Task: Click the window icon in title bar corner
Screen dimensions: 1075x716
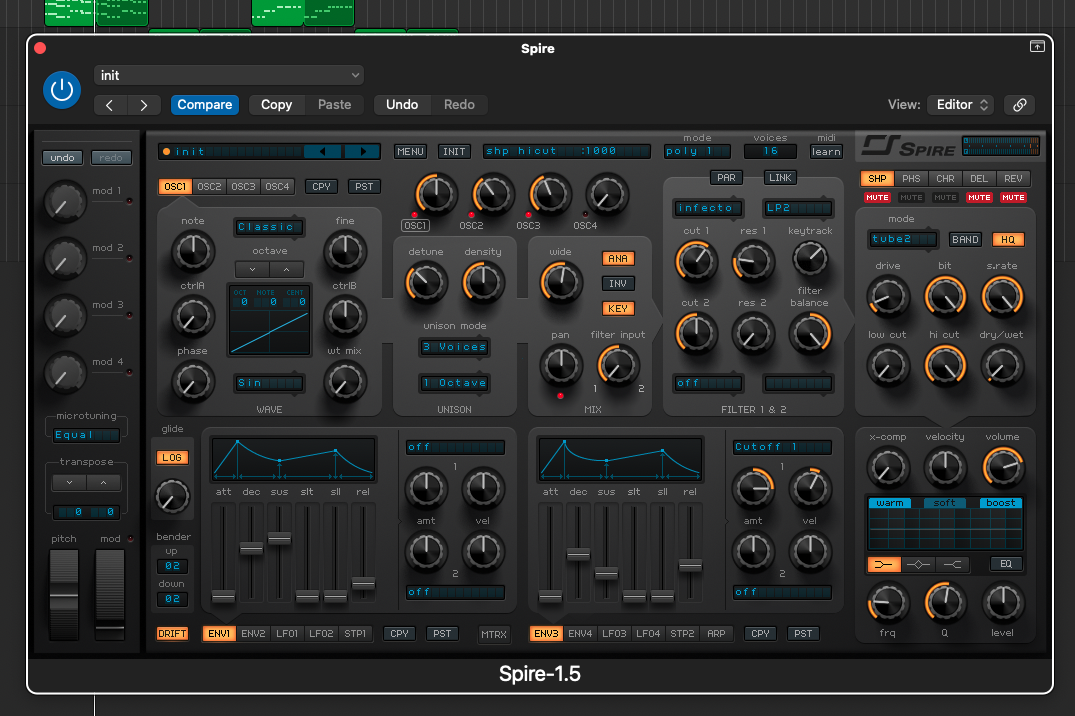Action: pyautogui.click(x=1037, y=46)
